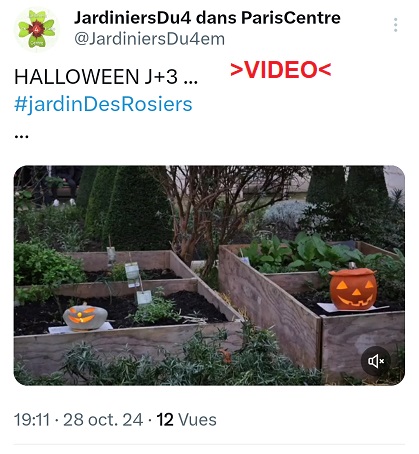This screenshot has width=419, height=454.
Task: Unmute the video with the speaker icon
Action: (376, 361)
